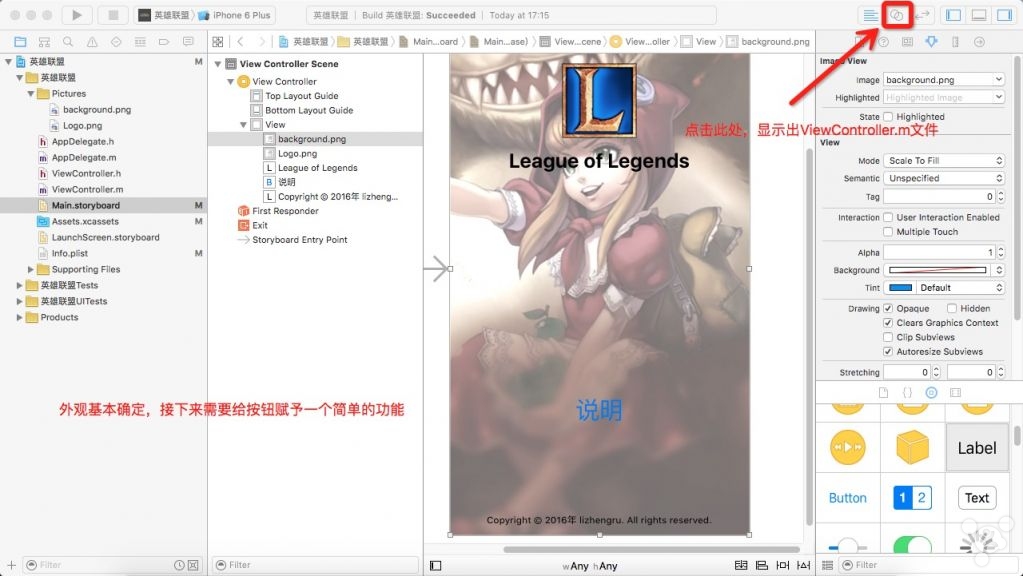
Task: Open the Assistant editor
Action: point(897,15)
